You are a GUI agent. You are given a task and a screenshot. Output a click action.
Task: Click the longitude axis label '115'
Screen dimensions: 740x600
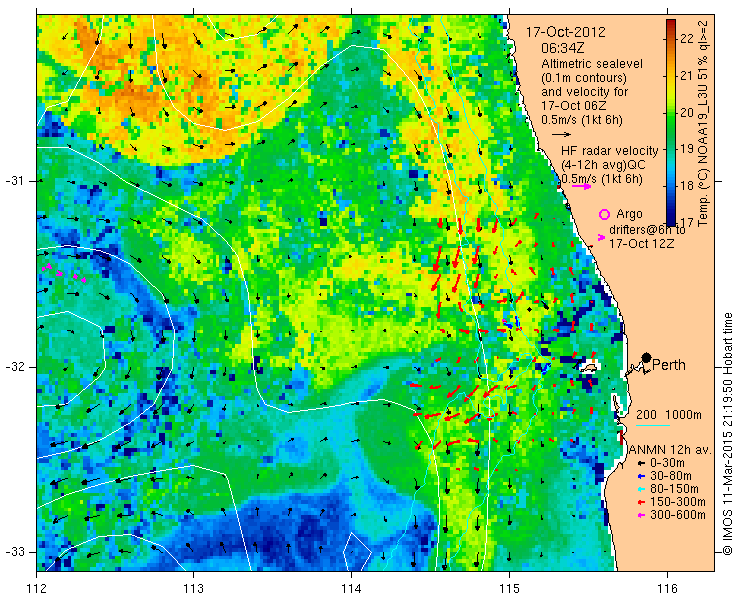click(509, 589)
